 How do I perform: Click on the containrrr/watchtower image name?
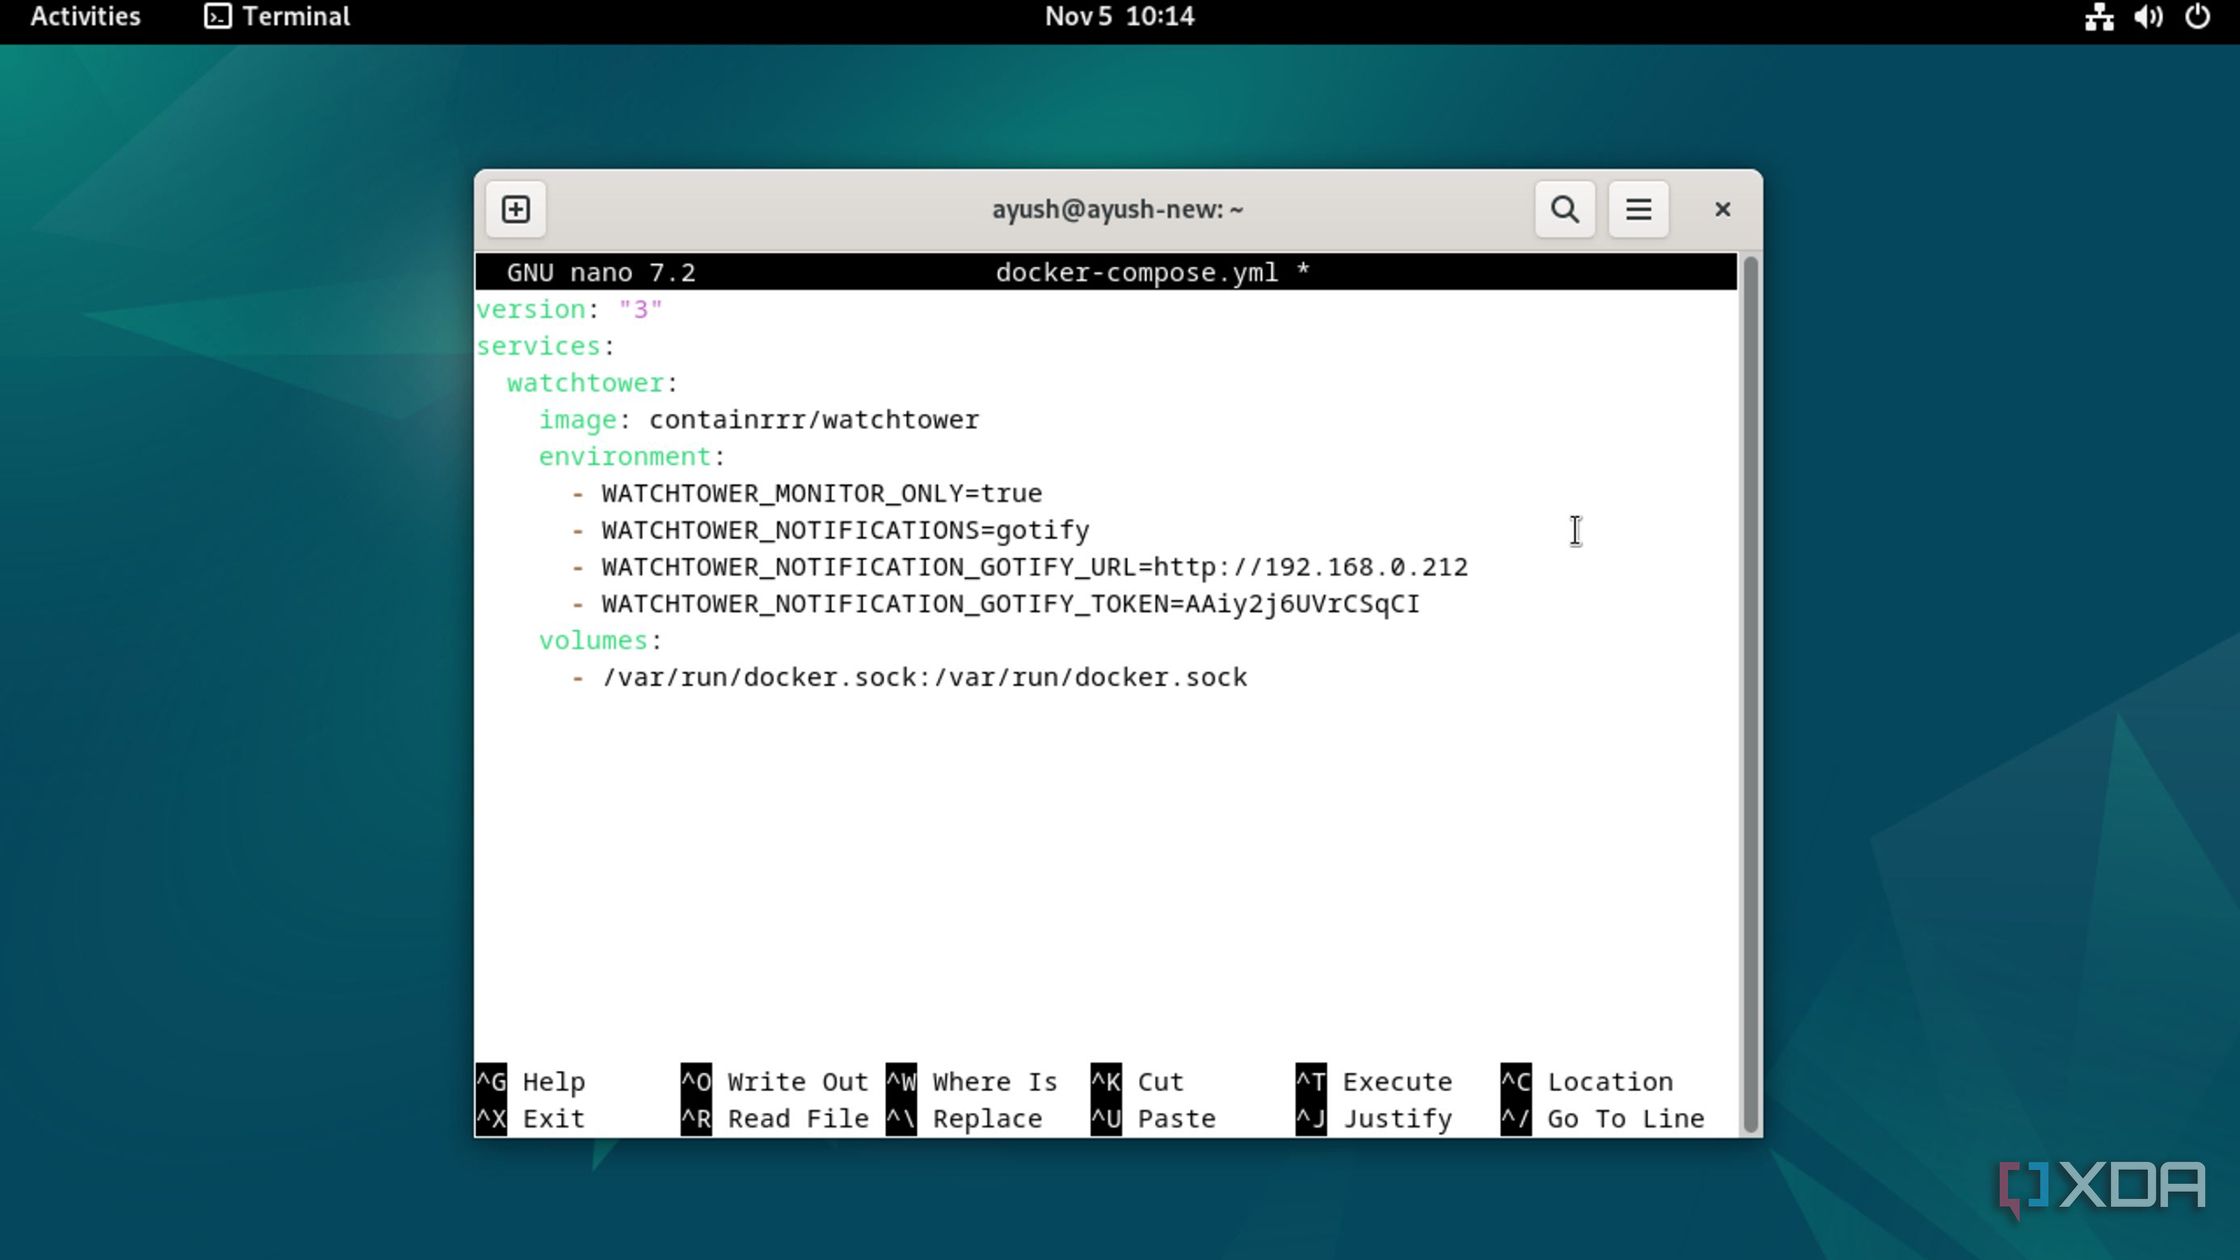[814, 420]
